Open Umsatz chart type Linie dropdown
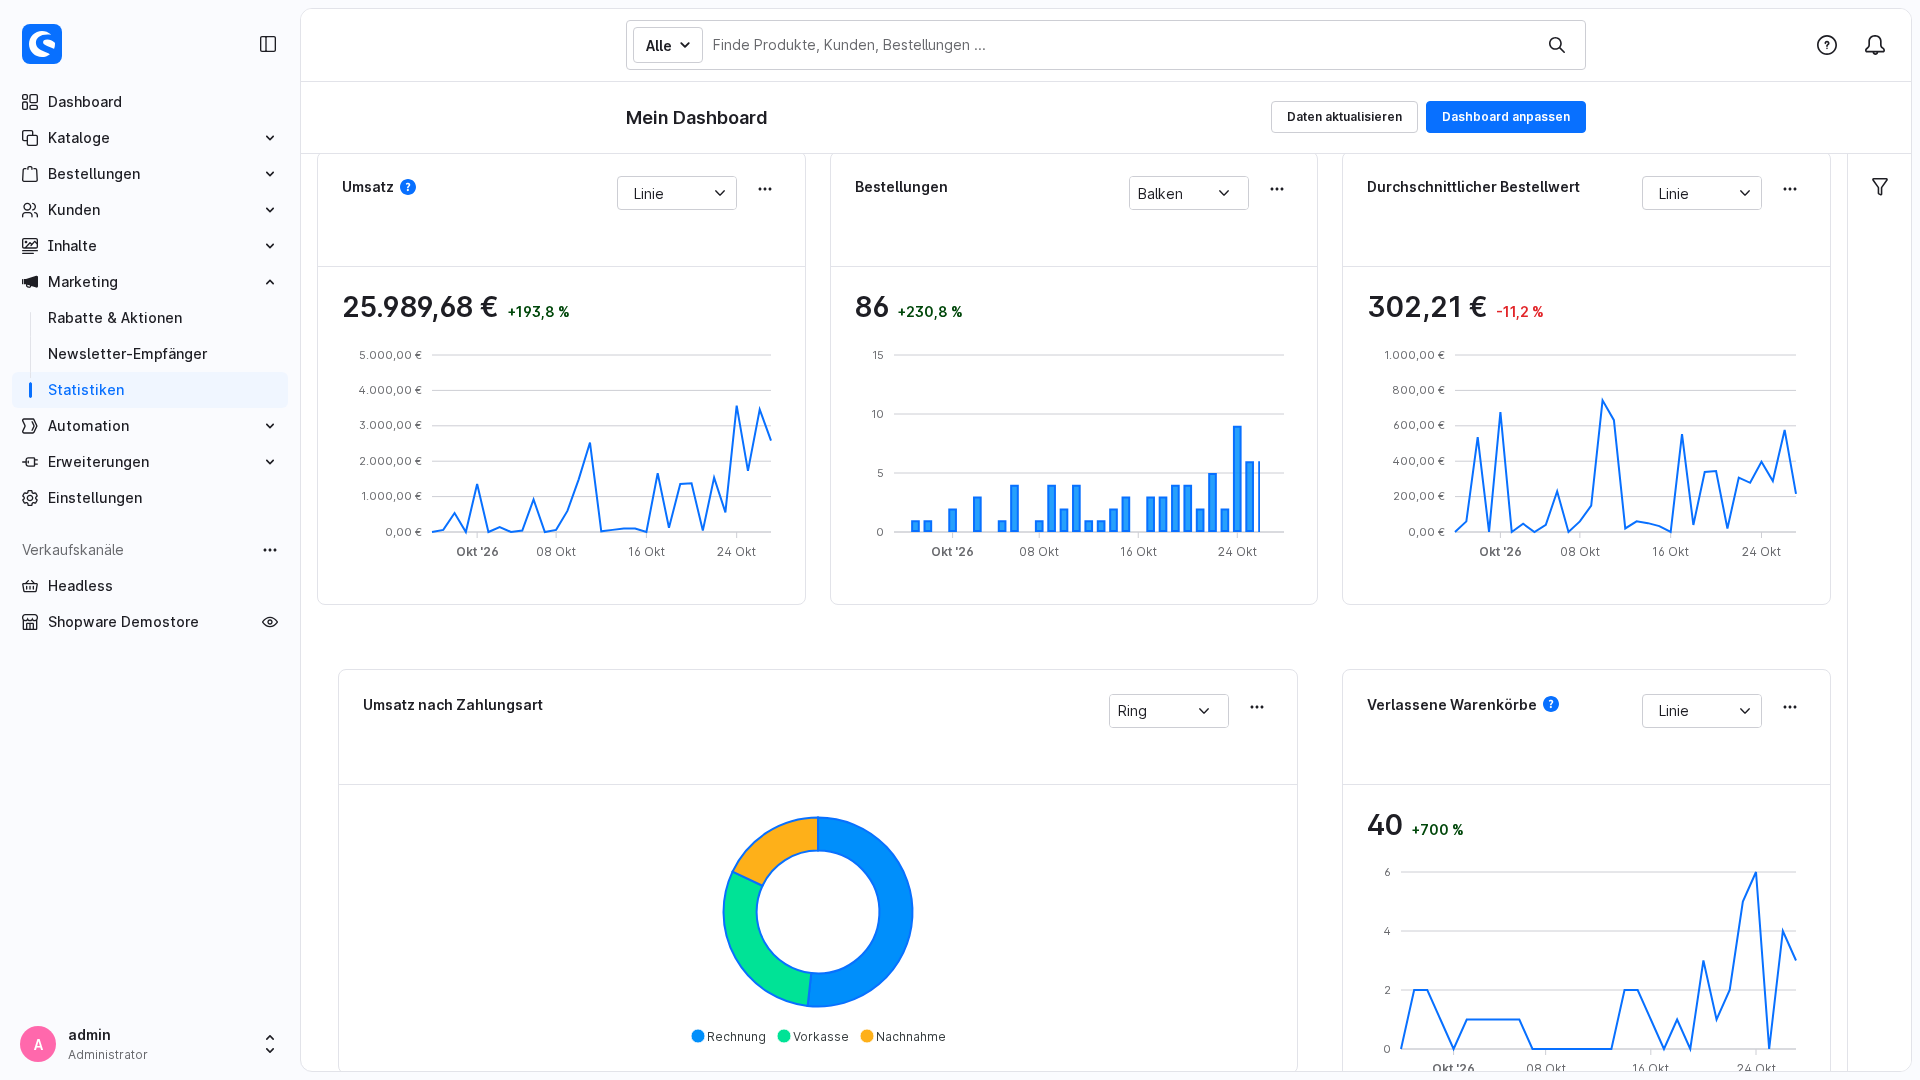Viewport: 1920px width, 1080px height. point(677,193)
